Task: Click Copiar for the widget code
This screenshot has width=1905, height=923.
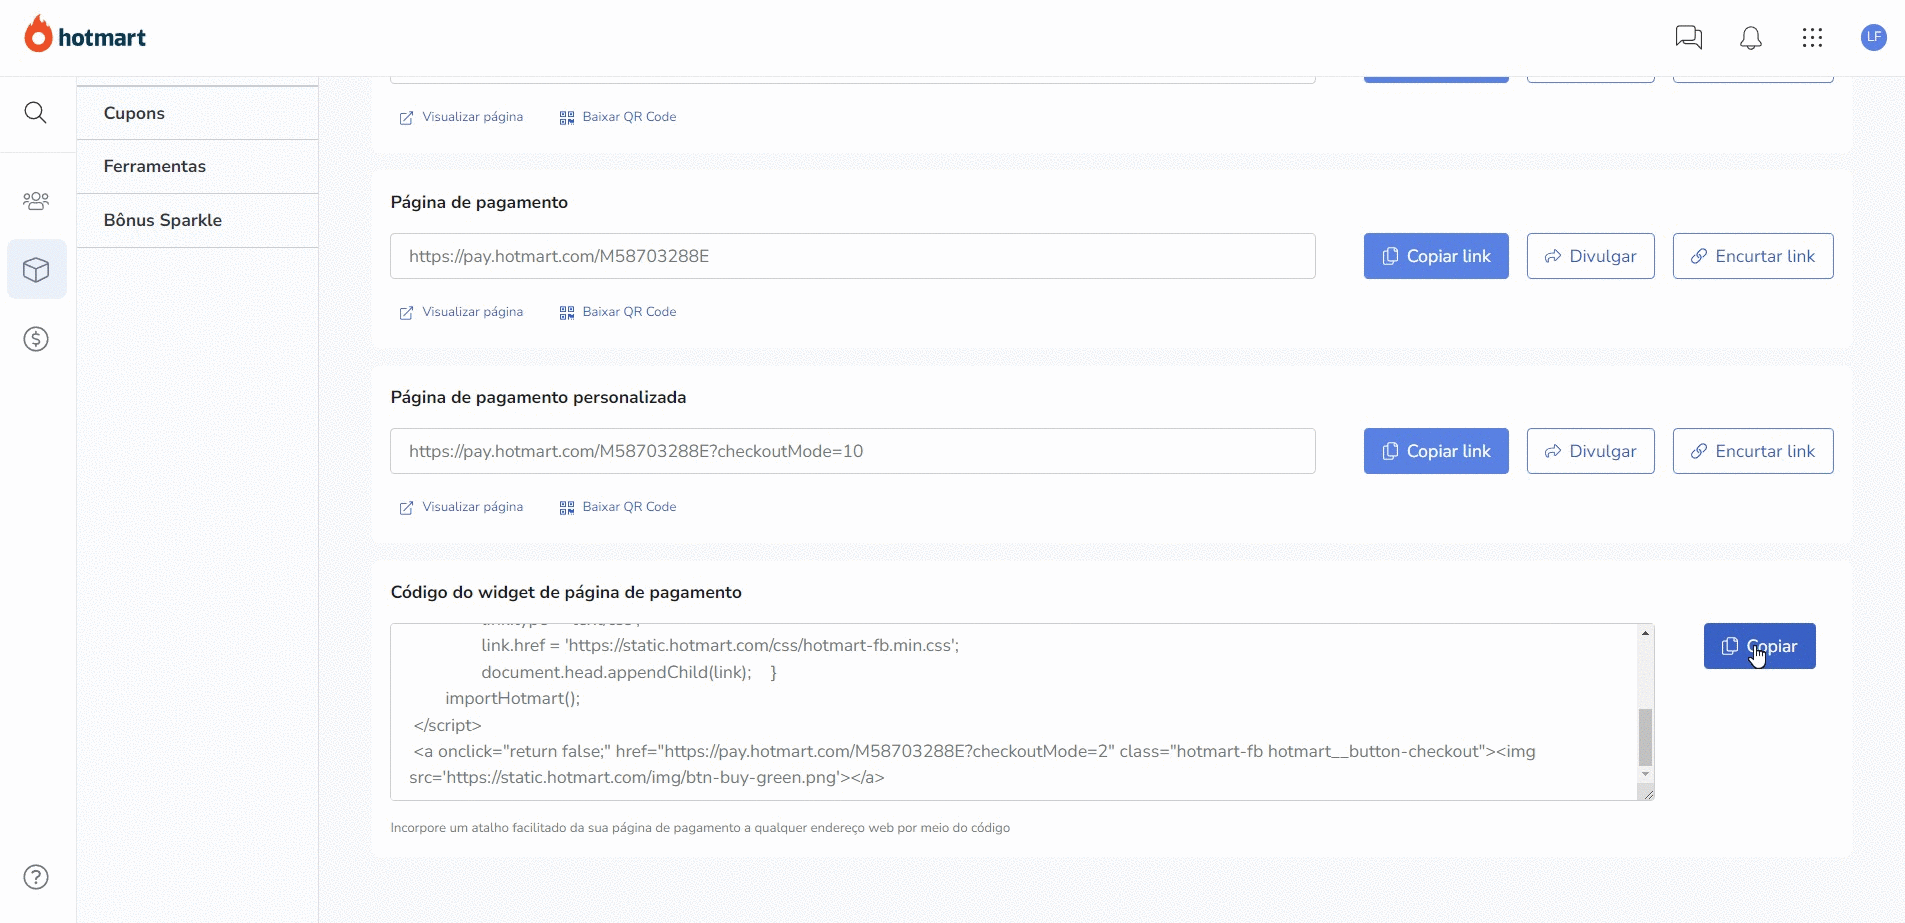Action: pos(1760,646)
